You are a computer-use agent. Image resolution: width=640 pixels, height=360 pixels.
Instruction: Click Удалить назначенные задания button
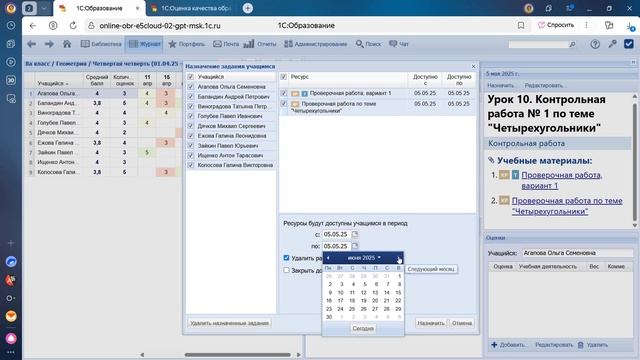(229, 323)
